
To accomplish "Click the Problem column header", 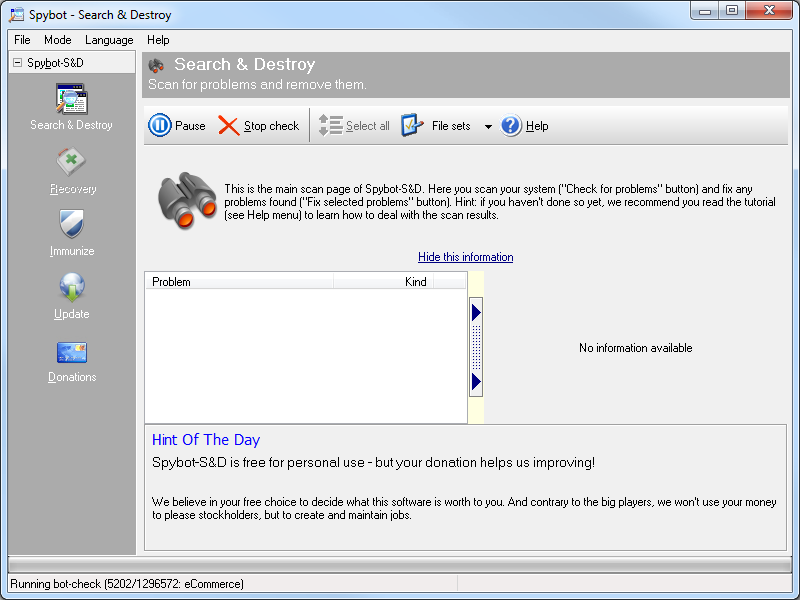I will tap(240, 282).
